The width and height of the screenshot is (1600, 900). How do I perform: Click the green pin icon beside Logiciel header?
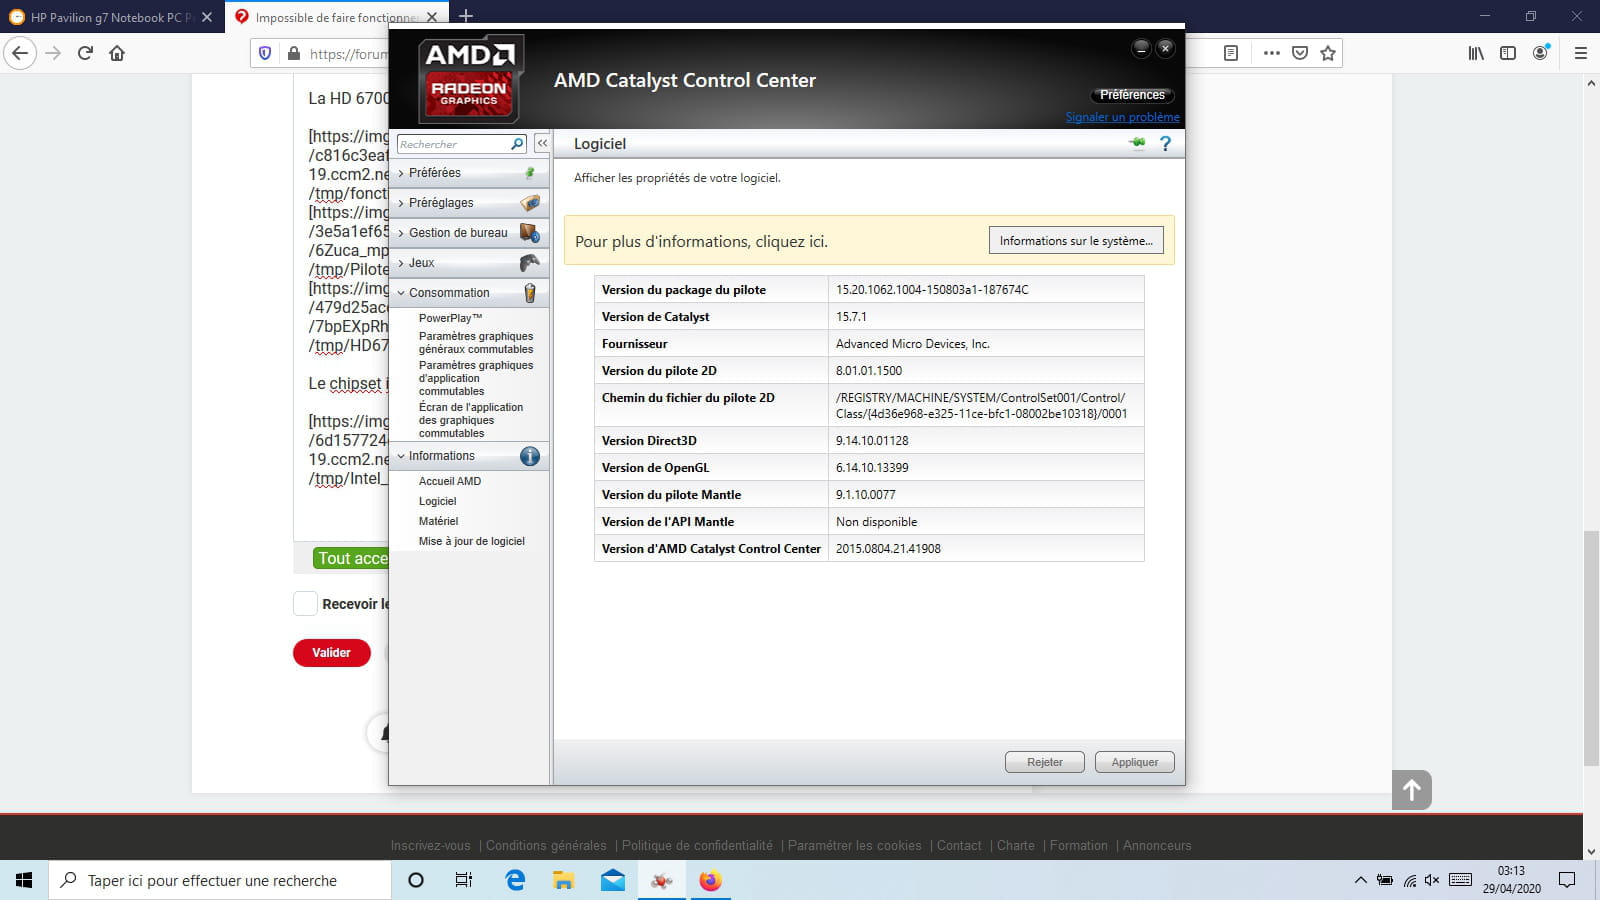click(1137, 143)
